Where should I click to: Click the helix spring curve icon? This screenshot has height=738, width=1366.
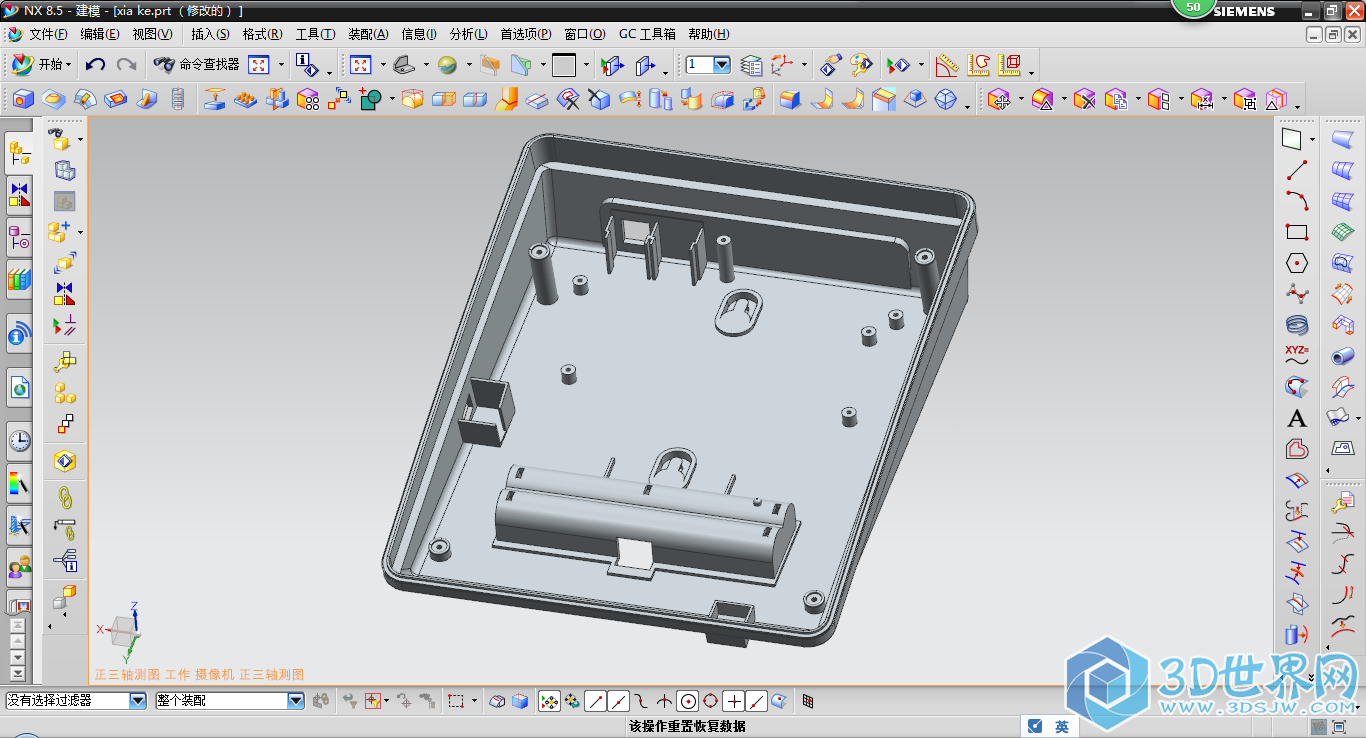pos(1297,325)
